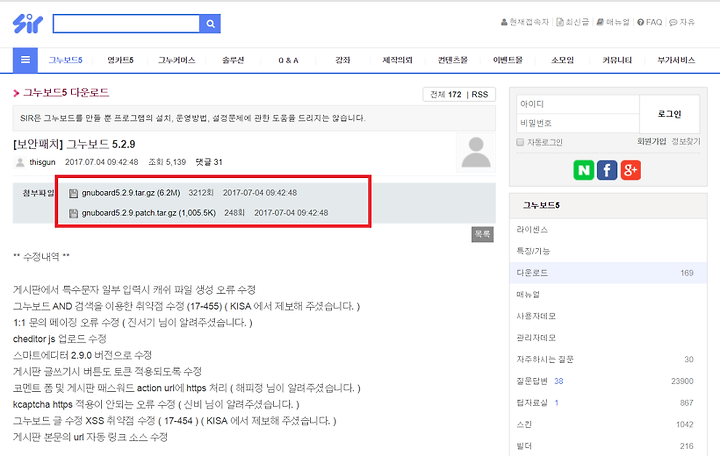Viewport: 720px width, 456px height.
Task: Toggle the 자동로그인 checkbox
Action: 520,142
